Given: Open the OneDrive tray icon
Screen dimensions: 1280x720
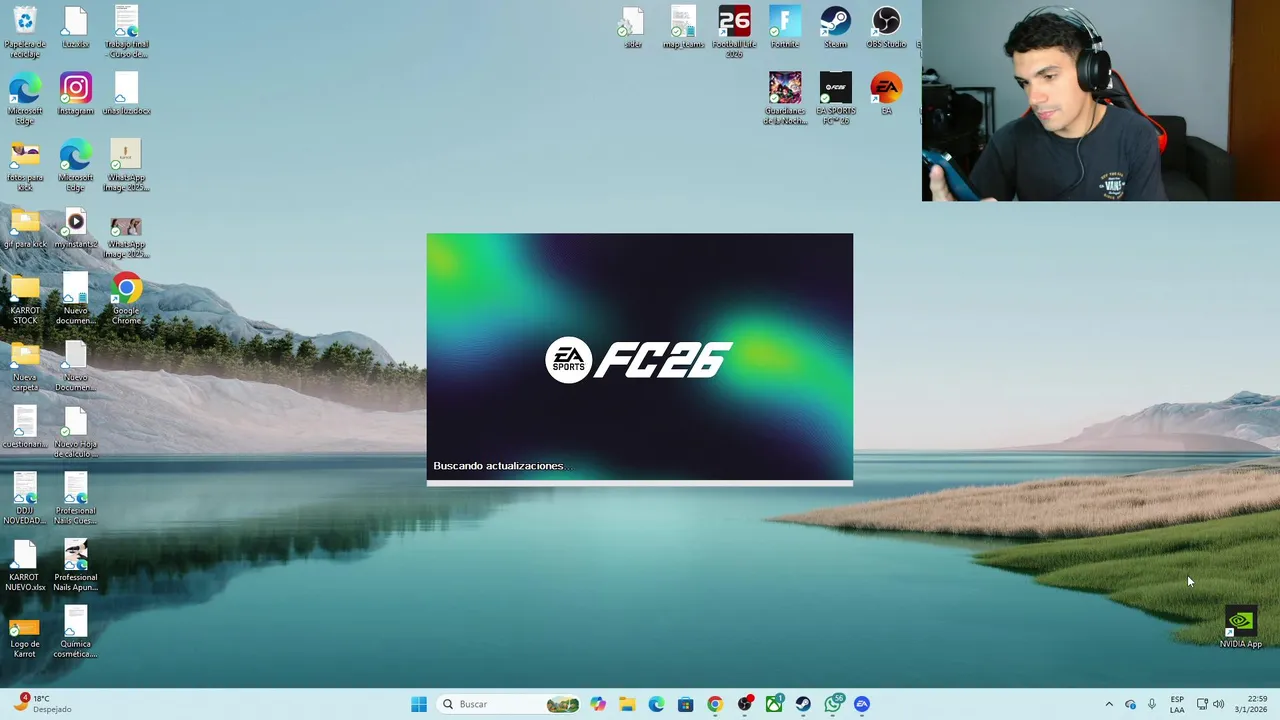Looking at the screenshot, I should [x=1130, y=704].
